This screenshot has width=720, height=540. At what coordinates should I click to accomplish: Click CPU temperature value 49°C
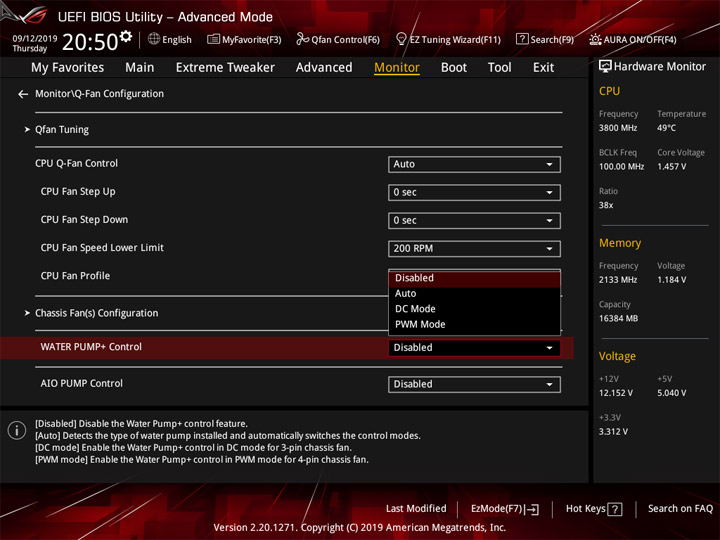pyautogui.click(x=666, y=128)
